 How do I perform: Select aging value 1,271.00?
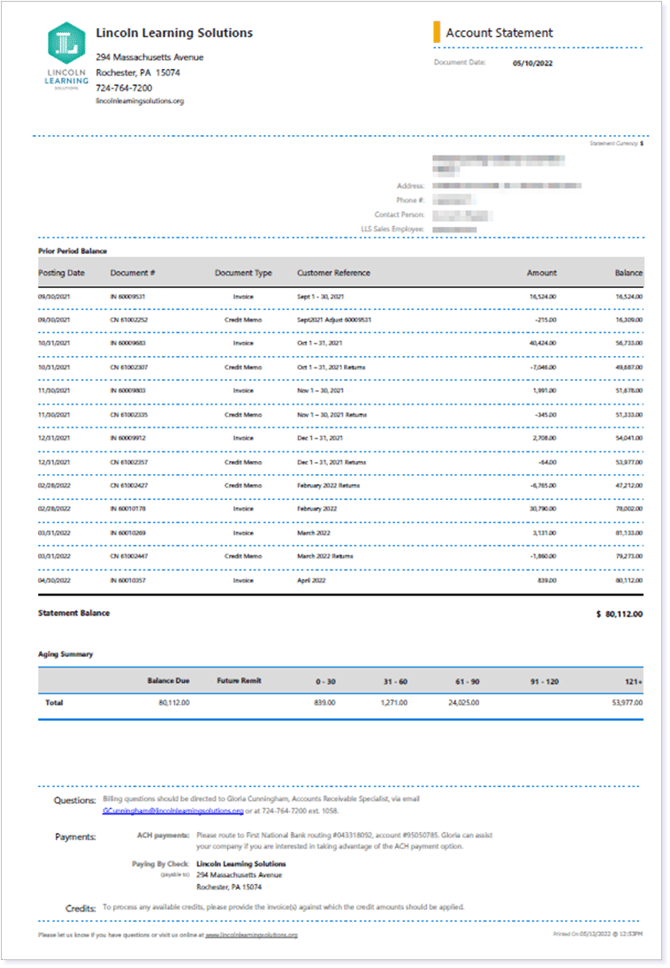pos(394,703)
